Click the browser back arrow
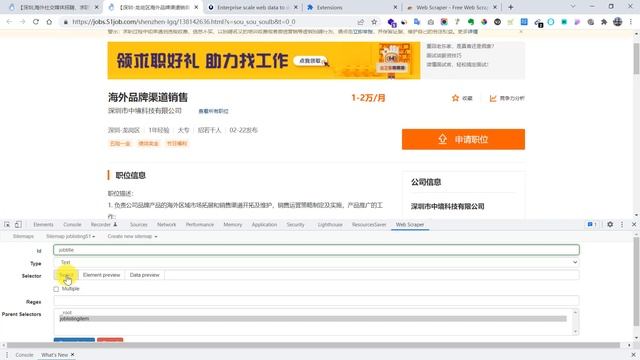The height and width of the screenshot is (360, 640). (x=9, y=22)
